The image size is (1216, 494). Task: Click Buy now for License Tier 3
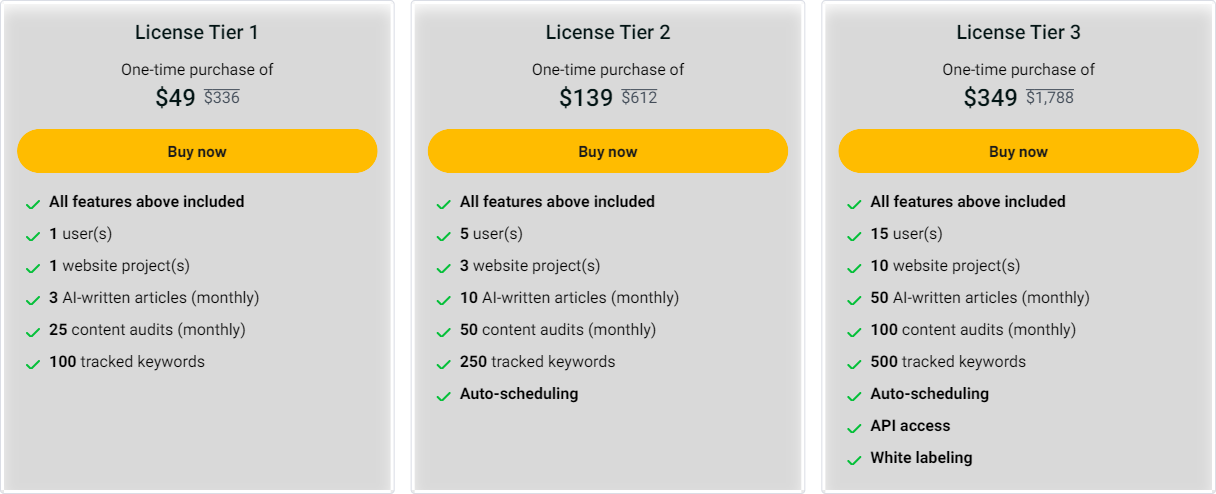click(x=1018, y=151)
